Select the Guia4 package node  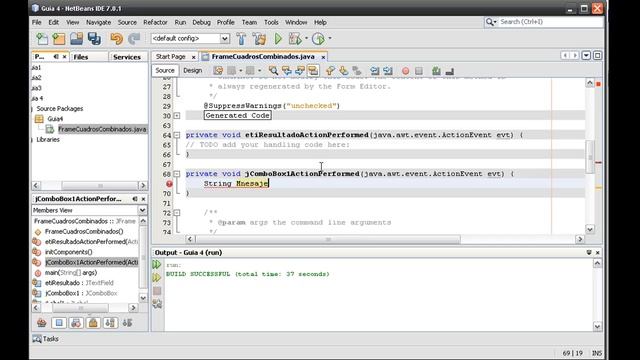pyautogui.click(x=55, y=119)
